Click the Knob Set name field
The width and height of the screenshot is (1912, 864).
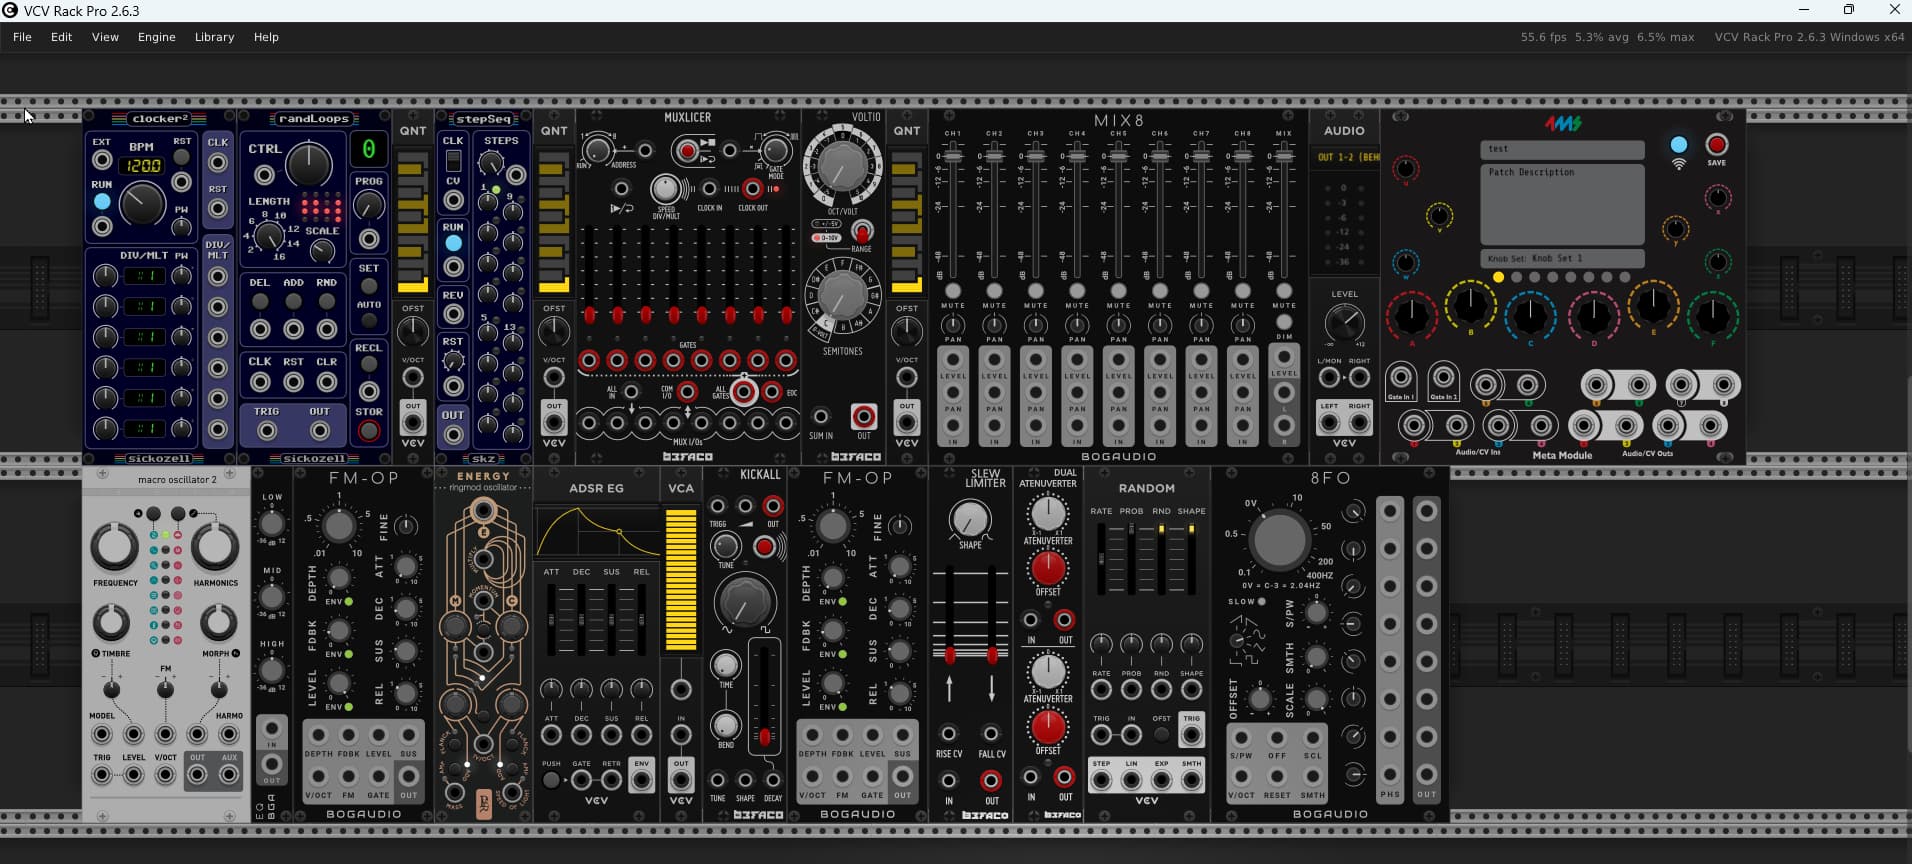[x=1562, y=258]
